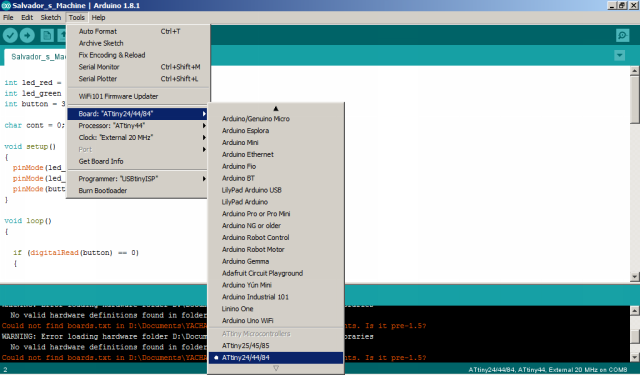Pick Adafruit Circuit Playground board
This screenshot has height=375, width=640.
click(x=276, y=273)
